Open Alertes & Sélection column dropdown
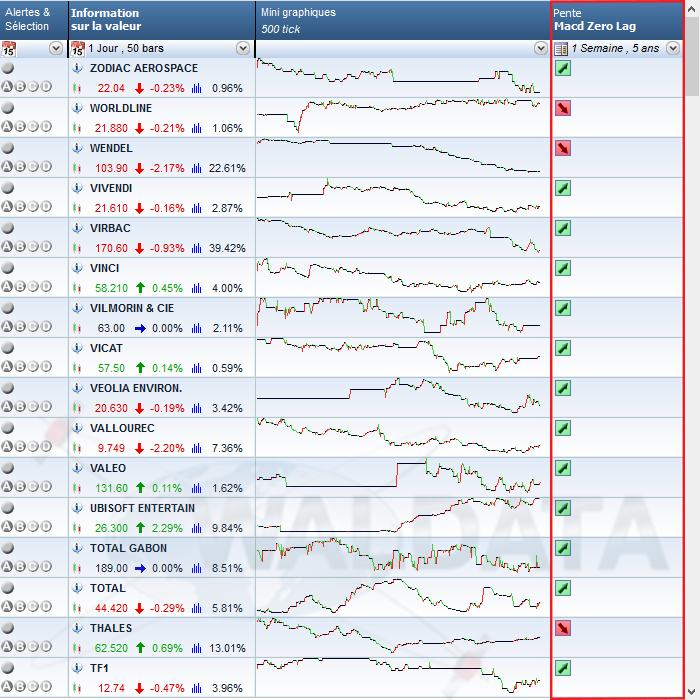Screen dimensions: 700x700 click(x=56, y=48)
